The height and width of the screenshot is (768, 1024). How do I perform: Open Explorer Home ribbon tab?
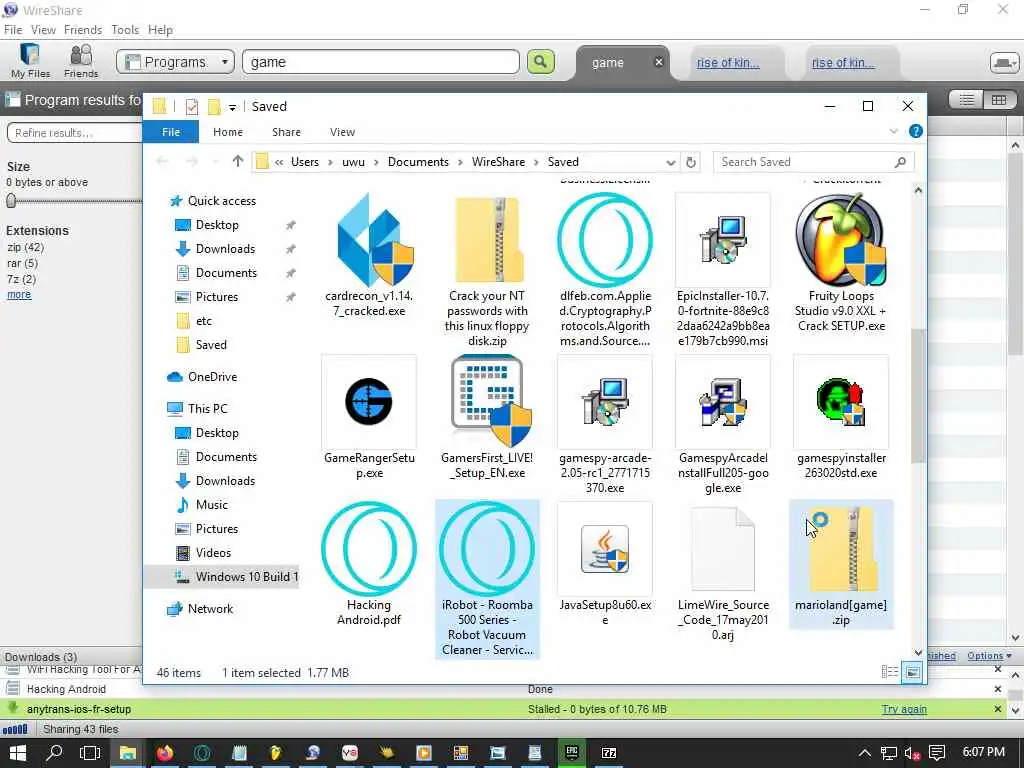click(x=228, y=132)
